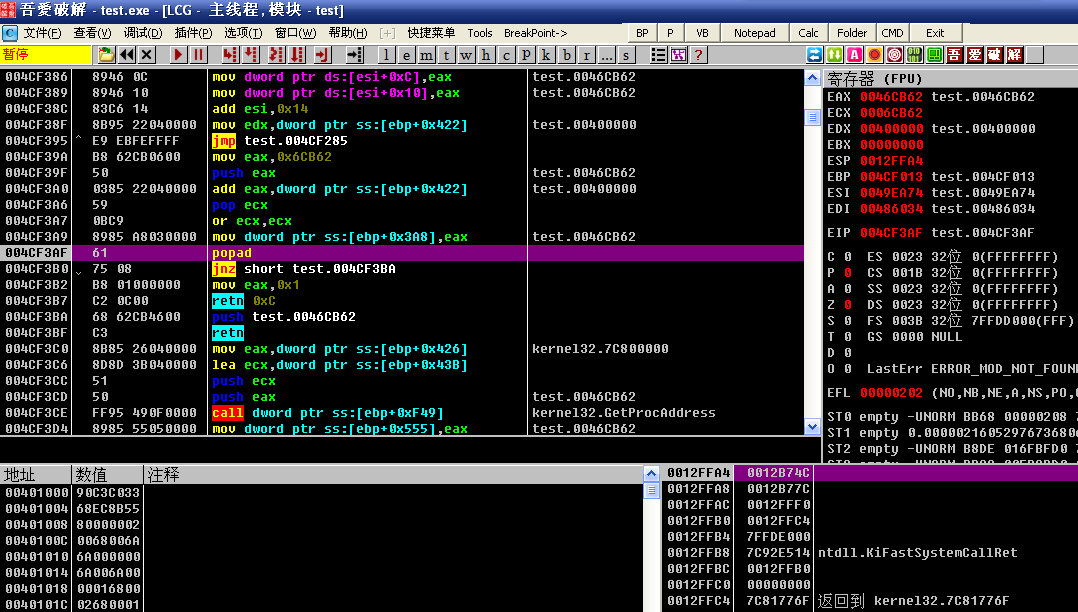Screen dimensions: 1078x612
Task: Show run trace via '...' button
Action: (606, 55)
